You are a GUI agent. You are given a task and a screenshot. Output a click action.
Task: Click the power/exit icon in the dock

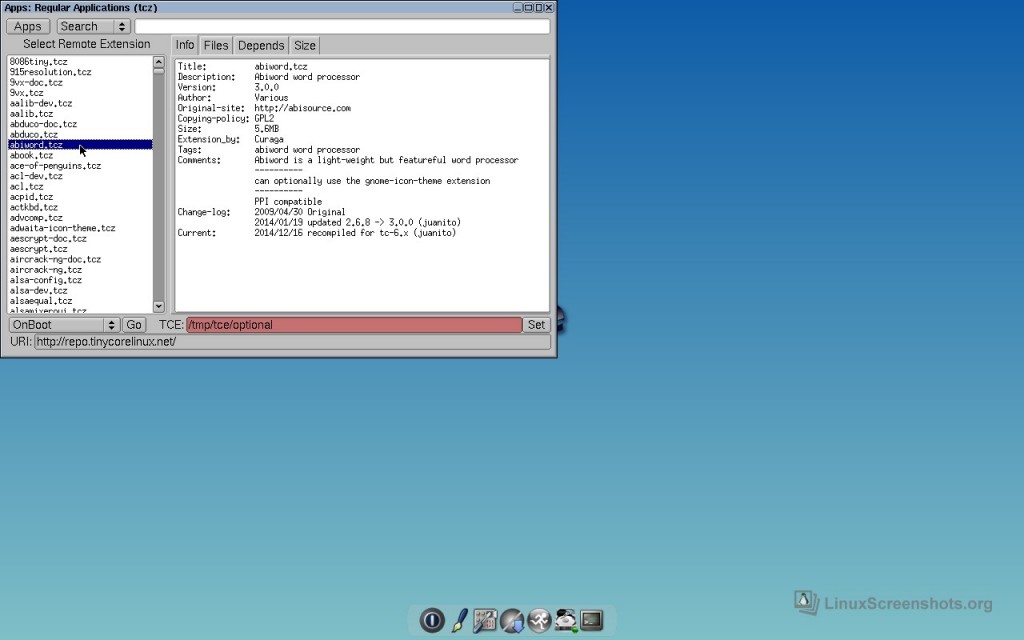pos(432,620)
